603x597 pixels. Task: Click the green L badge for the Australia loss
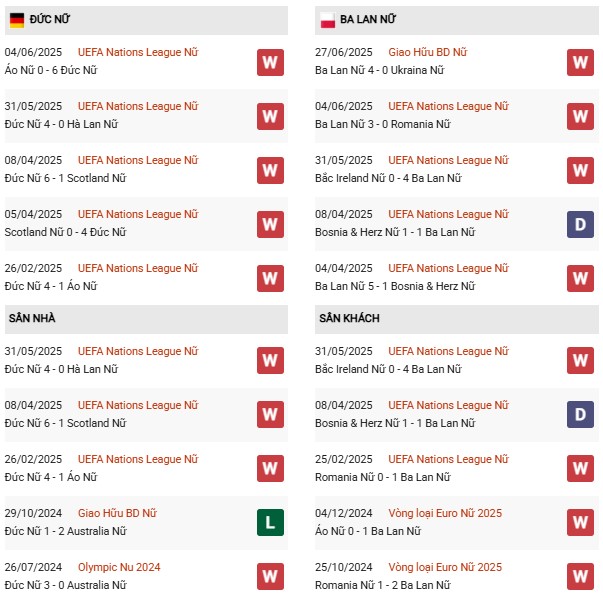pos(270,523)
